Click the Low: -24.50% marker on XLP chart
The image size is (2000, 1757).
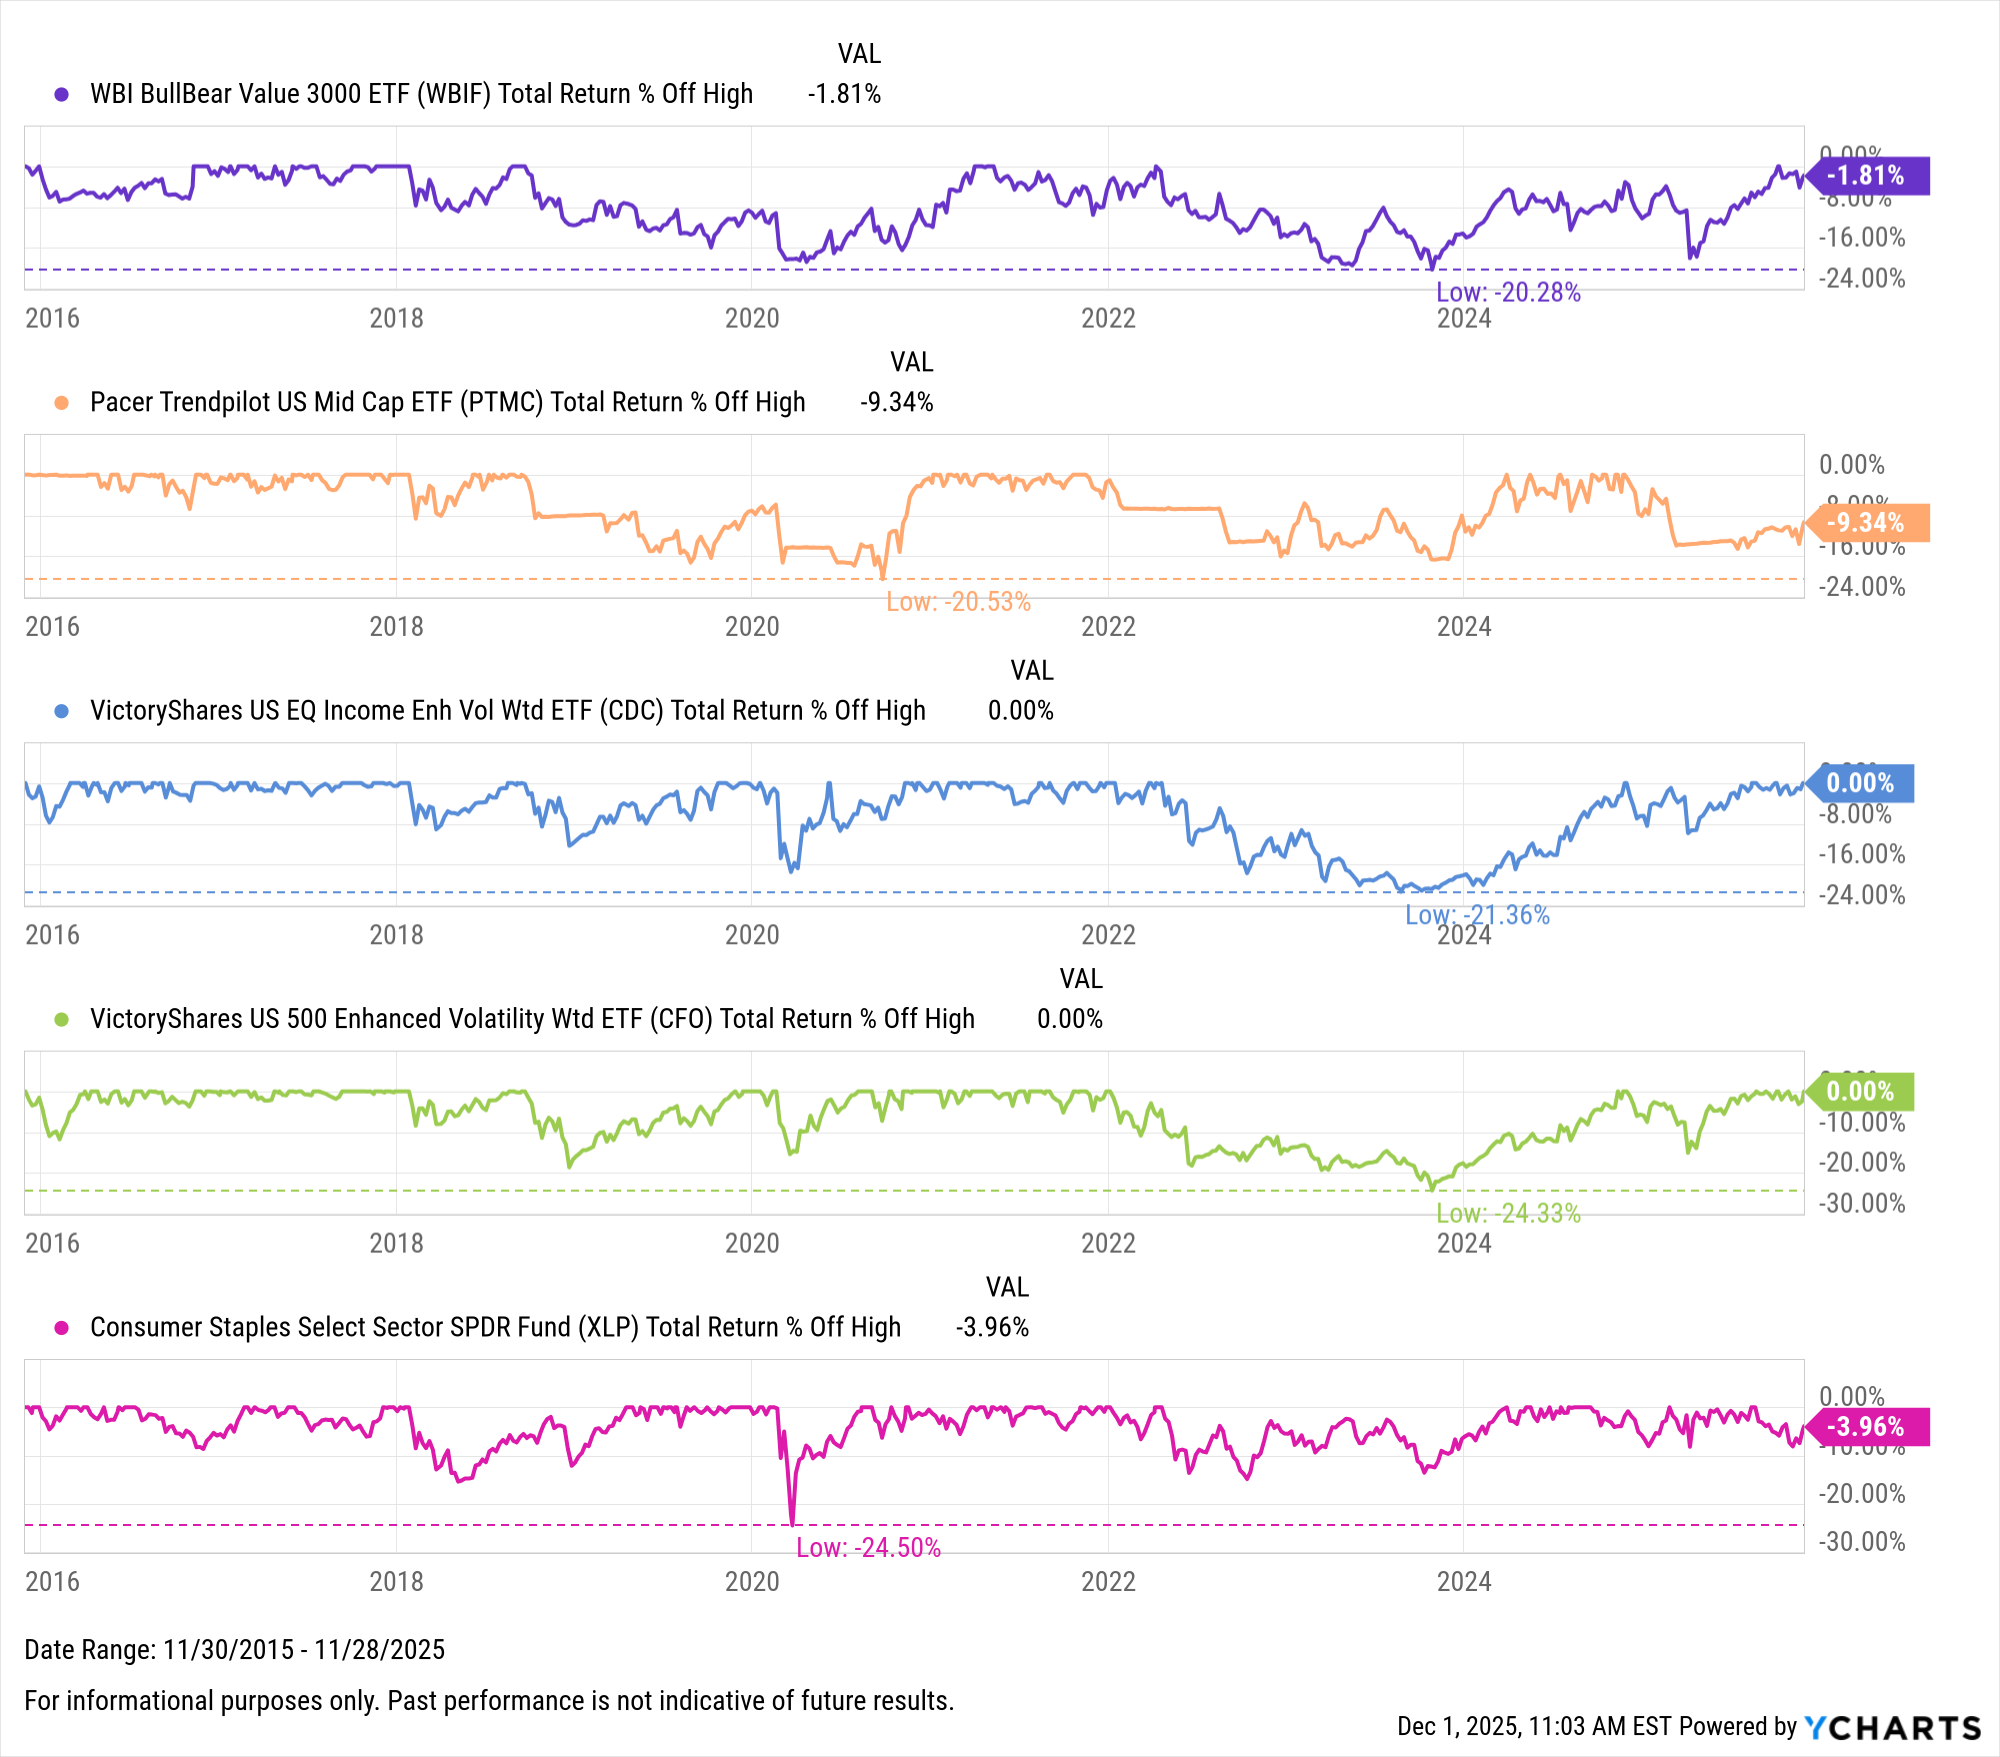[868, 1548]
